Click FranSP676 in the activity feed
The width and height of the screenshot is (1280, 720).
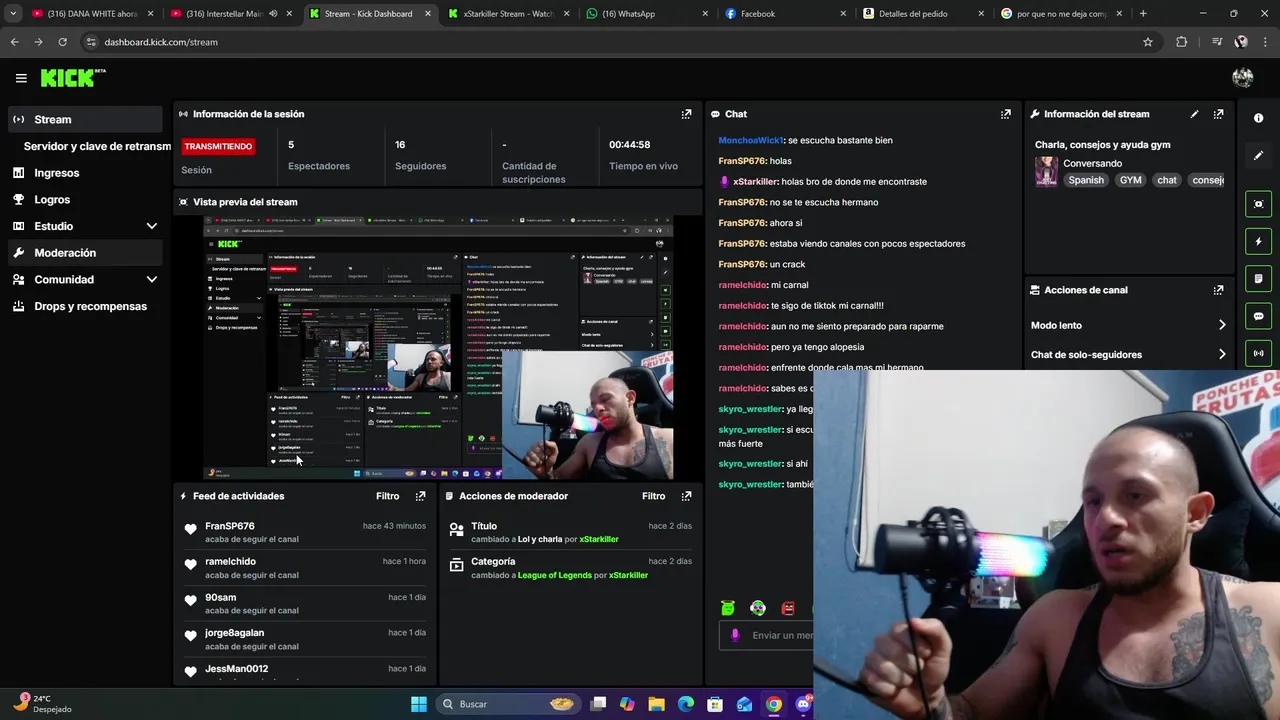[230, 526]
